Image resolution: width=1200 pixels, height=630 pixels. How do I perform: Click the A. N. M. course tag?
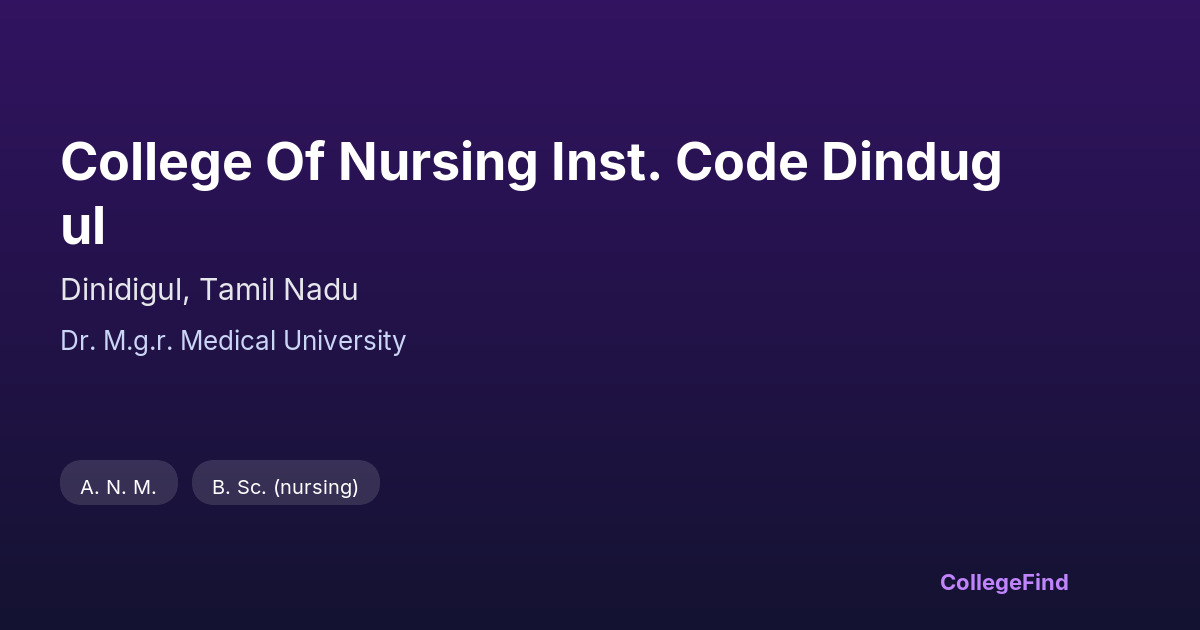(119, 487)
